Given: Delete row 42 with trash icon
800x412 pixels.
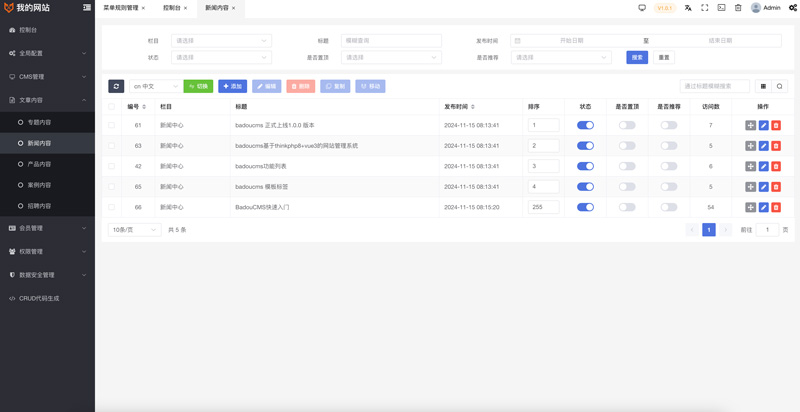Looking at the screenshot, I should [x=776, y=166].
